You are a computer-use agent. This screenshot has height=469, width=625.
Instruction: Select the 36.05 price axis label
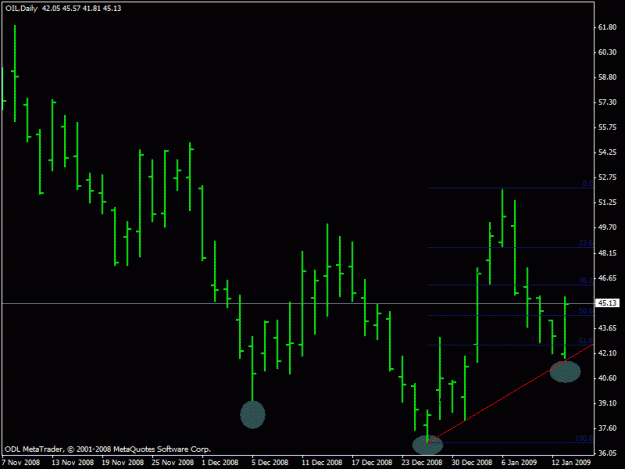point(607,453)
